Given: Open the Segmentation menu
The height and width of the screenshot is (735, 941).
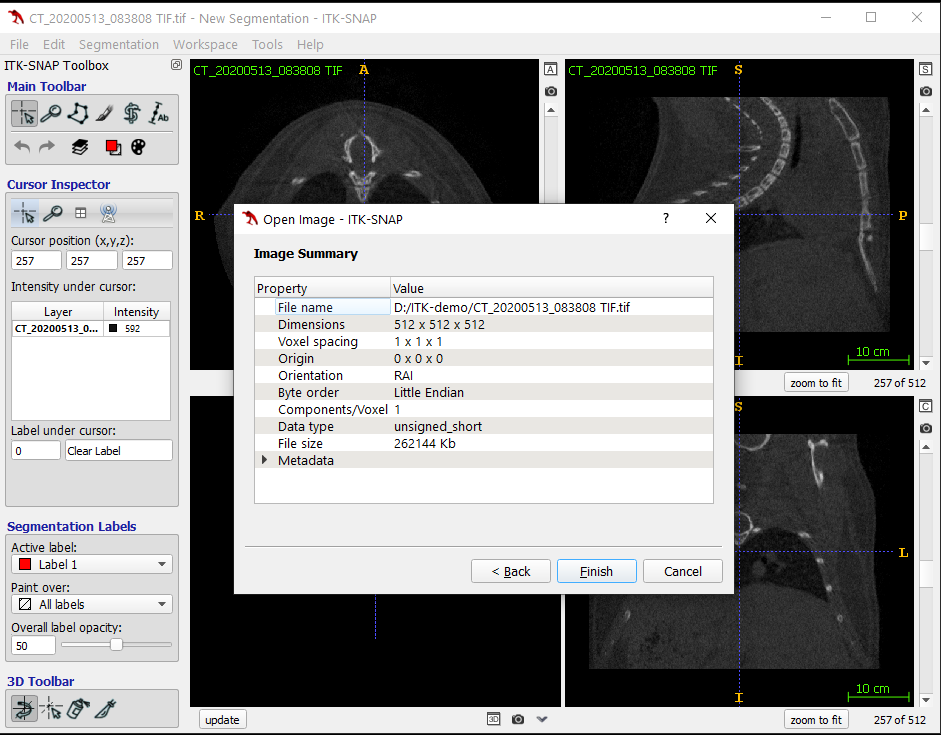Looking at the screenshot, I should [119, 44].
